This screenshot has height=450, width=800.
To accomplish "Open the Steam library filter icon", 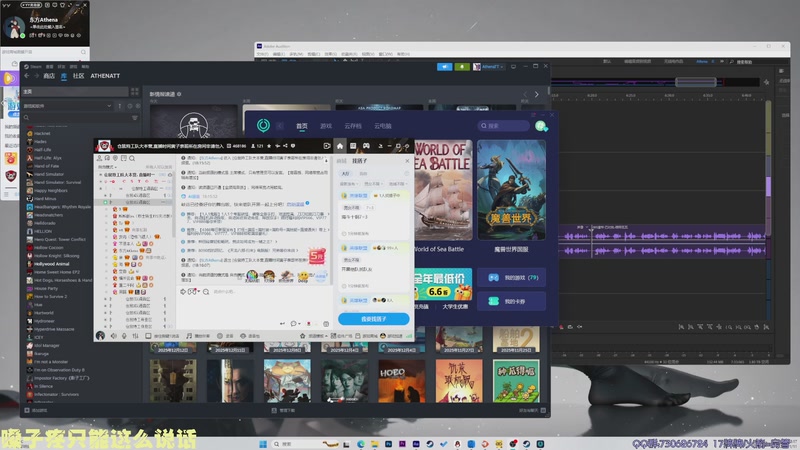I will (135, 118).
